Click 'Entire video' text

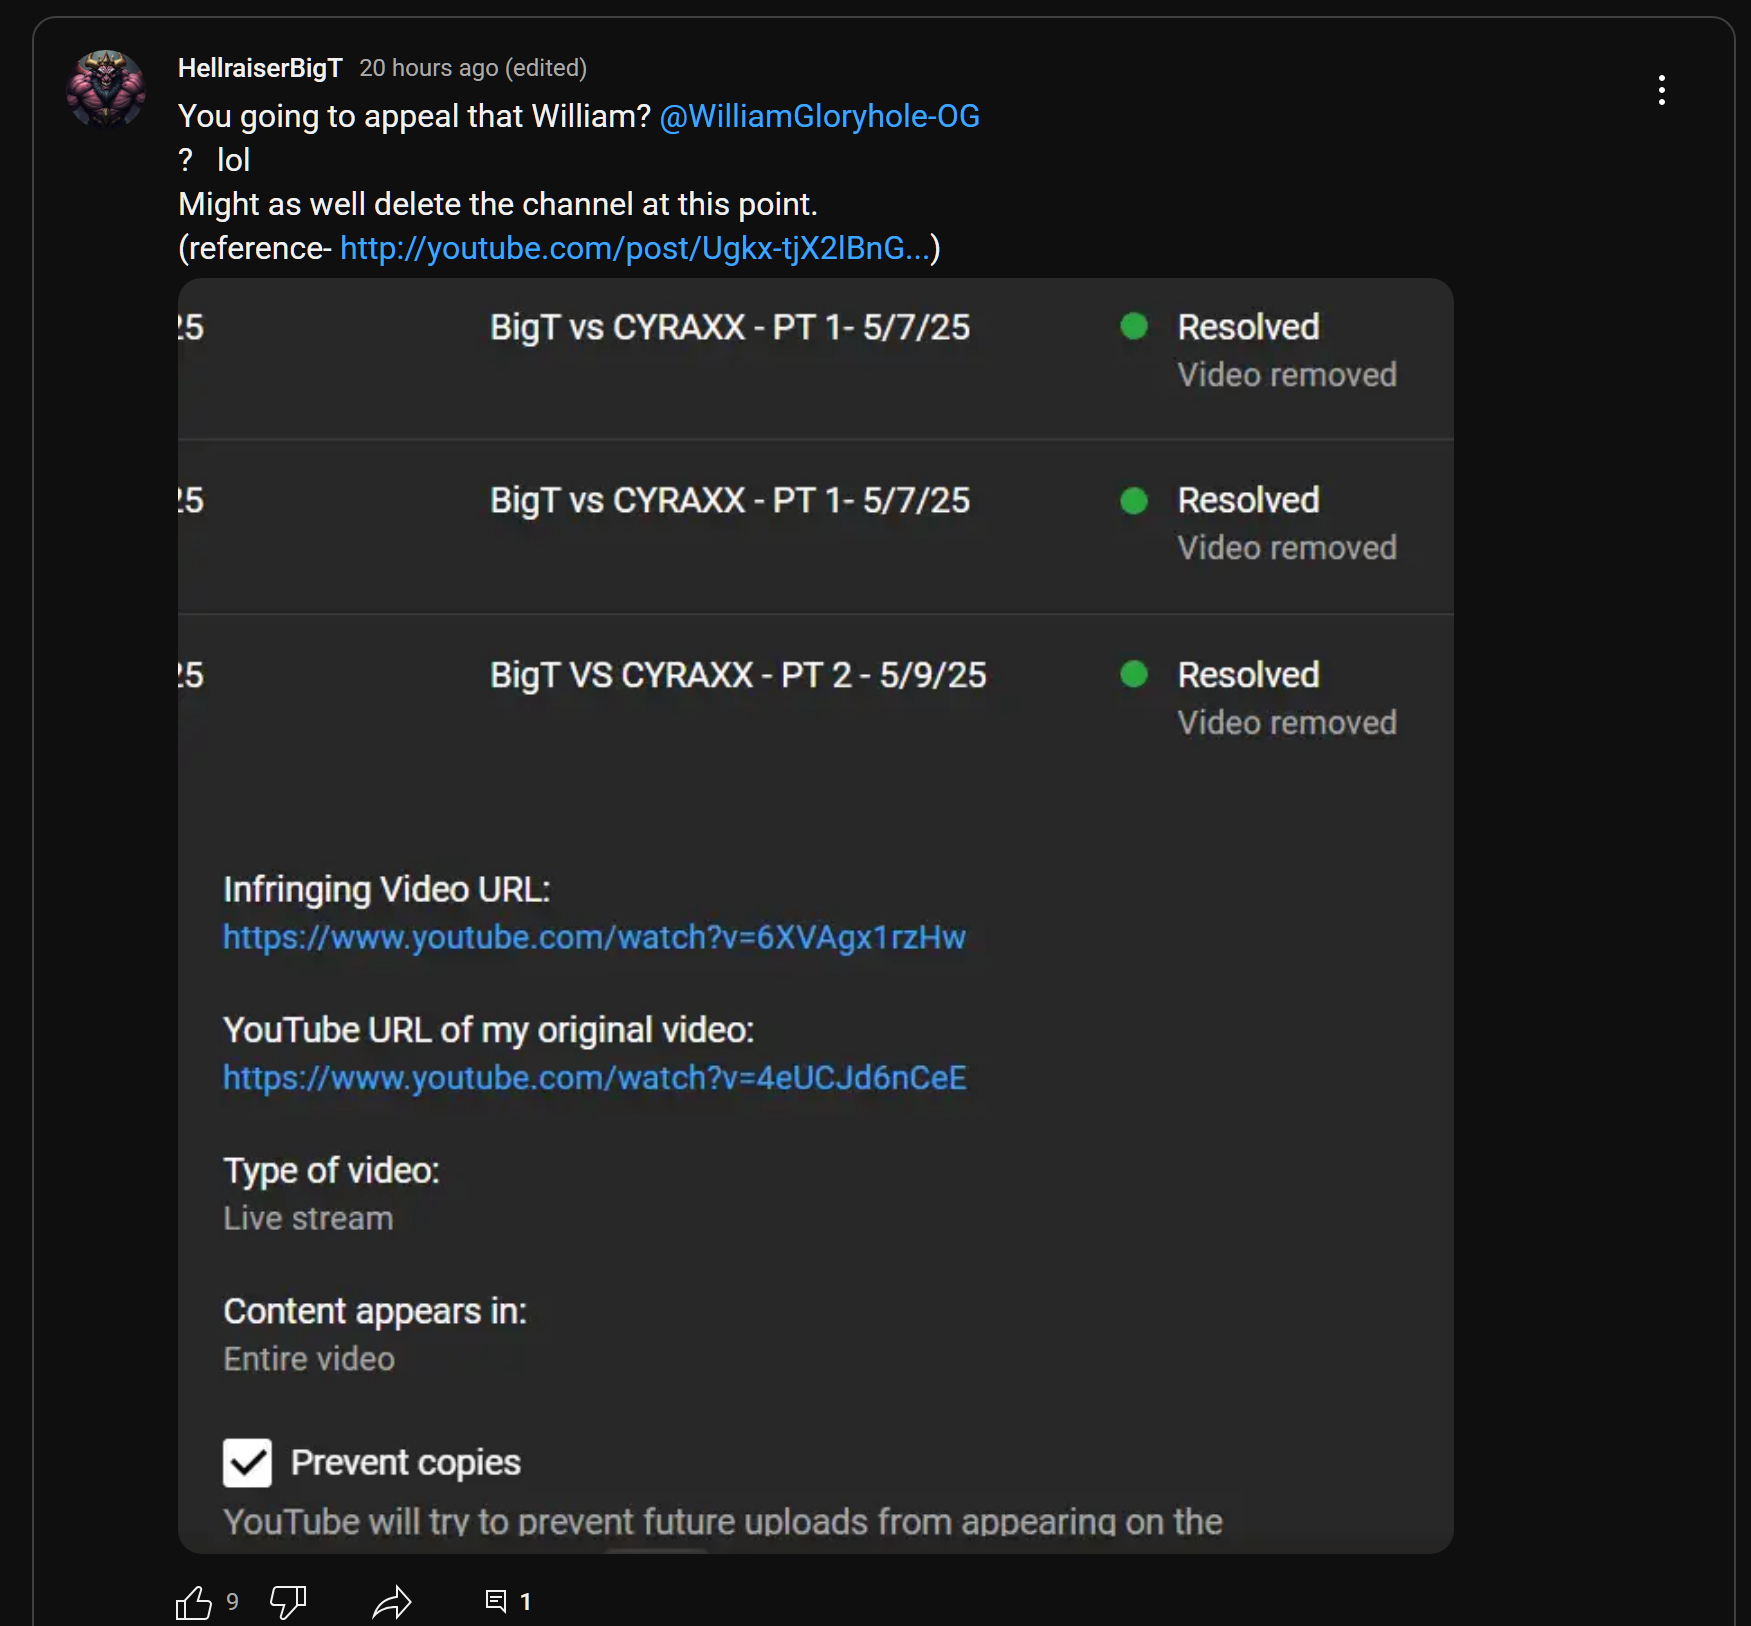coord(309,1359)
